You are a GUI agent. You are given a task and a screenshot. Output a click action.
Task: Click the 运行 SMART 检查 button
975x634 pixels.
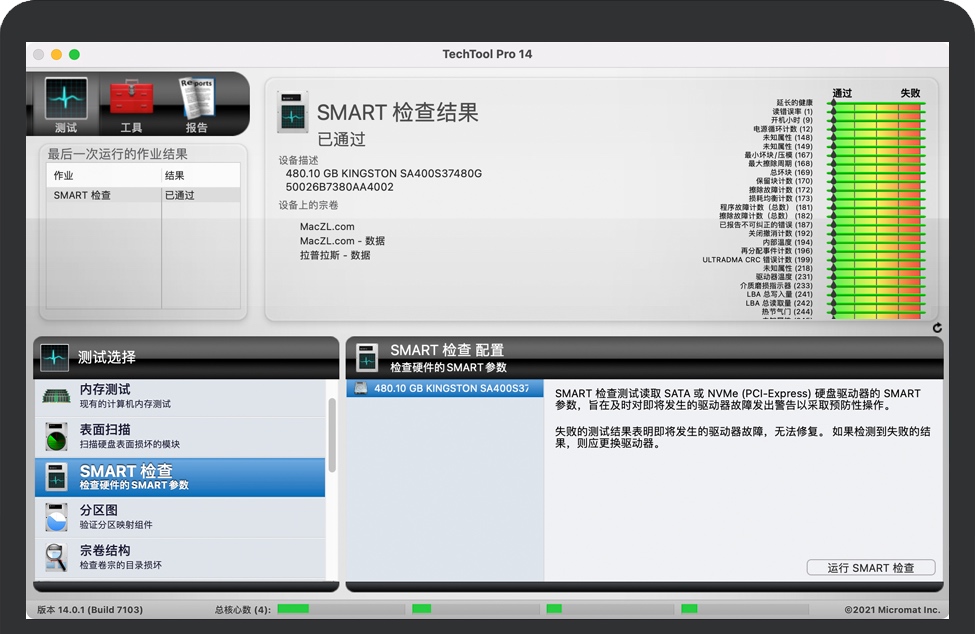tap(870, 567)
